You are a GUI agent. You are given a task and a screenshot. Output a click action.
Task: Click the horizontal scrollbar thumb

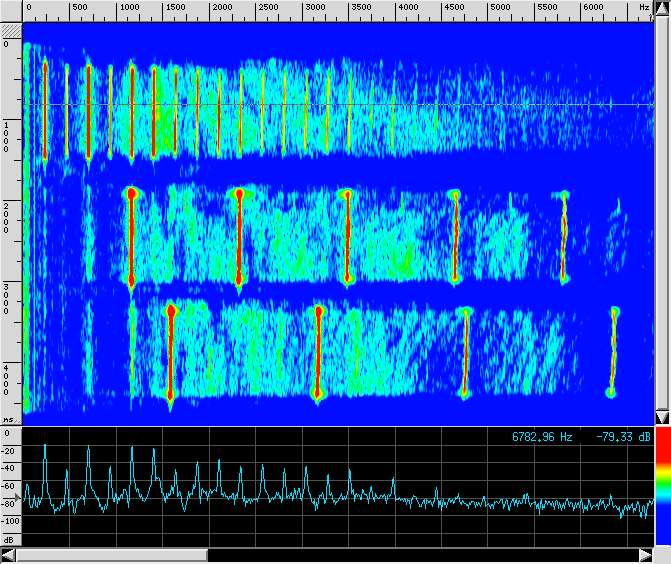112,554
